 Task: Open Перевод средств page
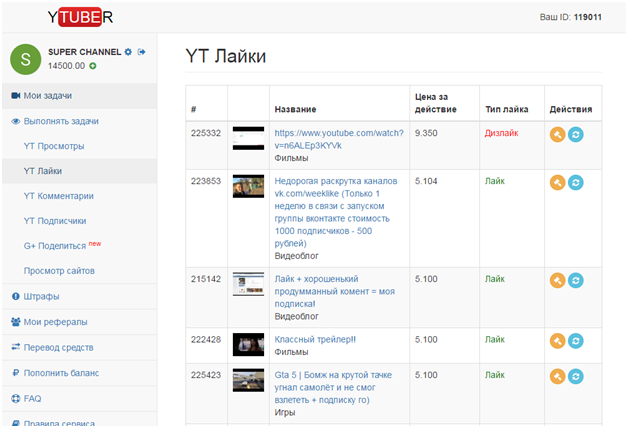[79, 348]
